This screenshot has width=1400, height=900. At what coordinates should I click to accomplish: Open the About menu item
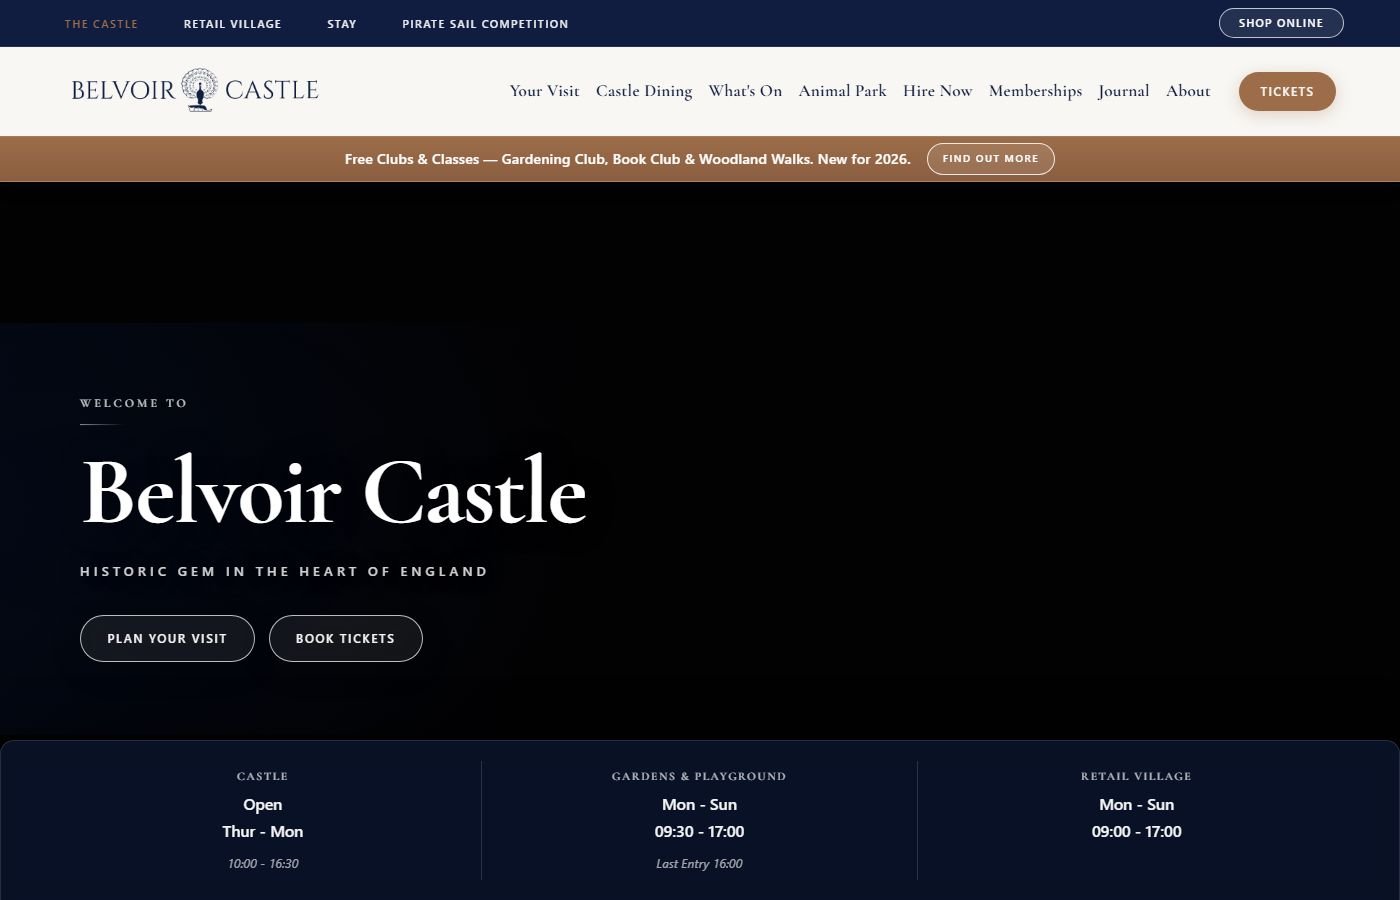[1188, 91]
